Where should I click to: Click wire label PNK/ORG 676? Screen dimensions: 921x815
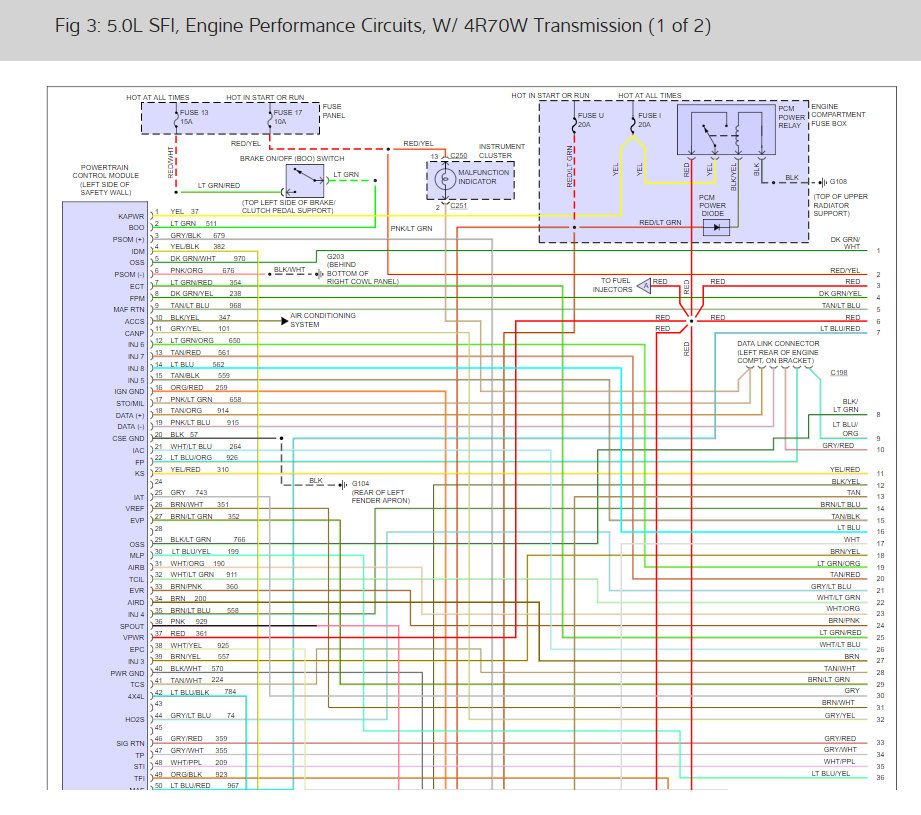point(202,271)
